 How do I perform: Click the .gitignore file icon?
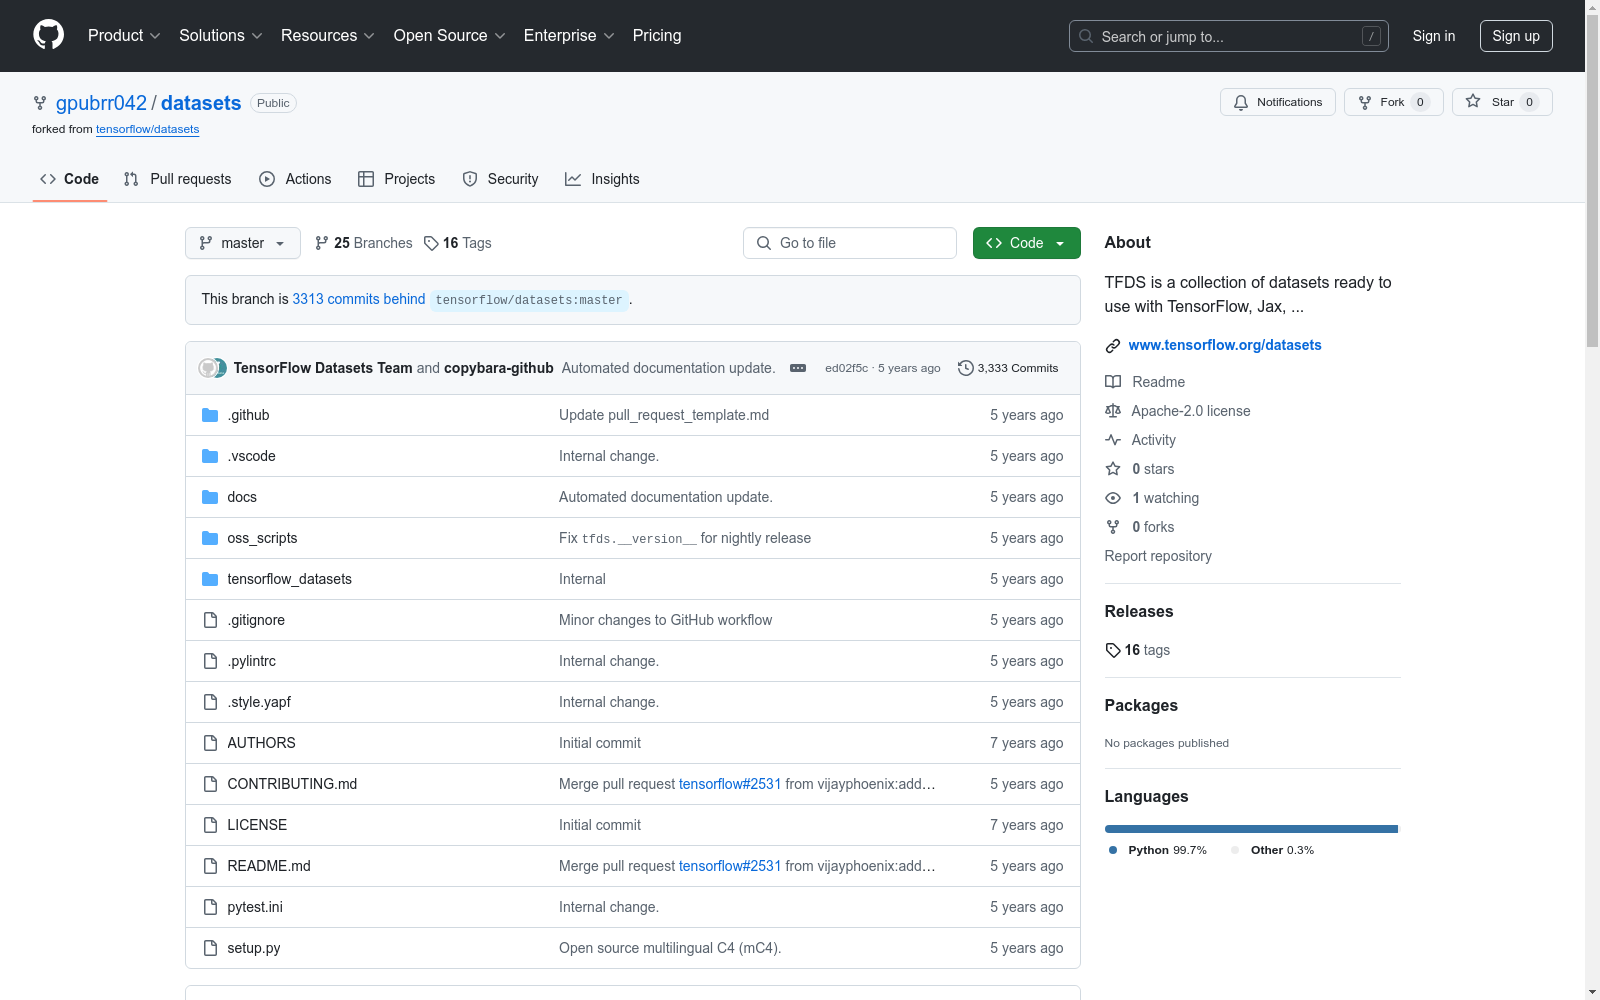click(210, 620)
